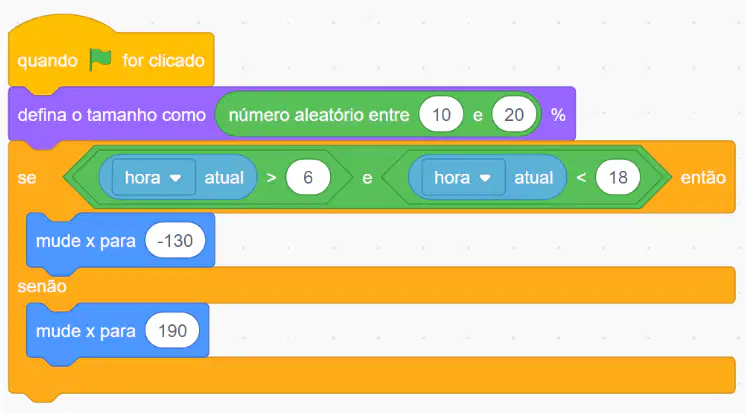Open the second 'hora' dropdown arrow
Screen dimensions: 745x413
(485, 178)
